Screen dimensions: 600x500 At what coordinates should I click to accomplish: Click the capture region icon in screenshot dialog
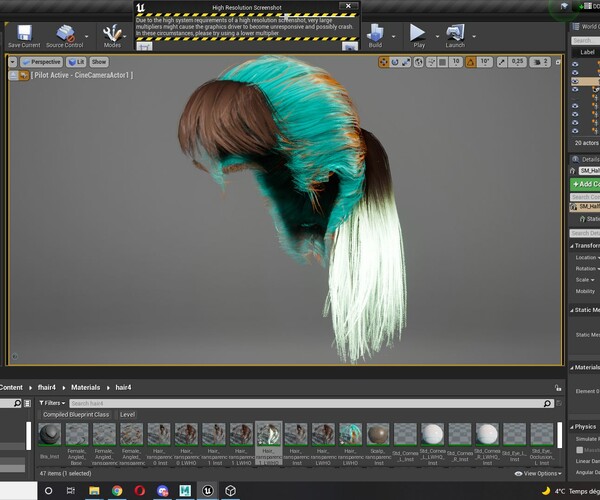click(x=144, y=46)
